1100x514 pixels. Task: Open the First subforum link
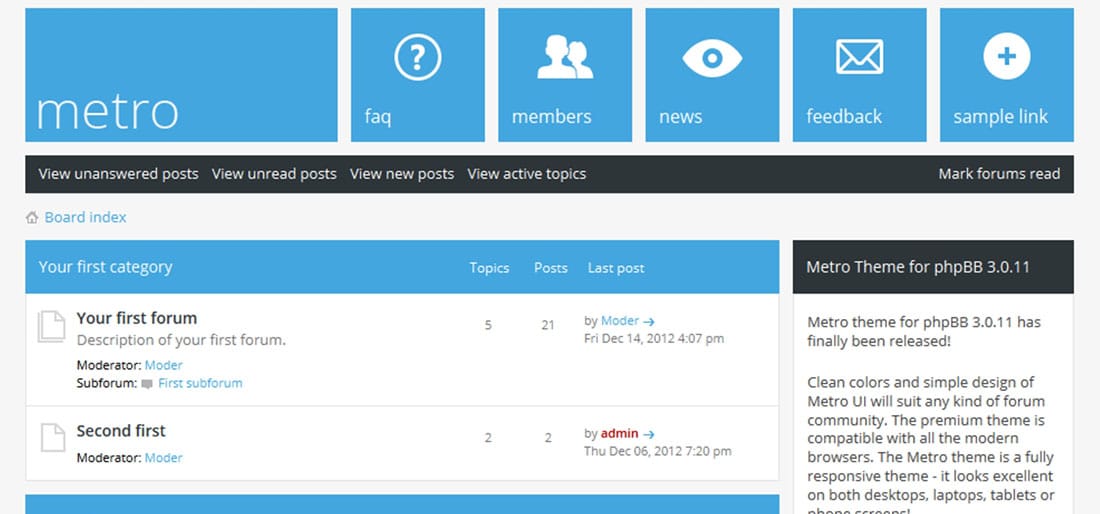(200, 383)
